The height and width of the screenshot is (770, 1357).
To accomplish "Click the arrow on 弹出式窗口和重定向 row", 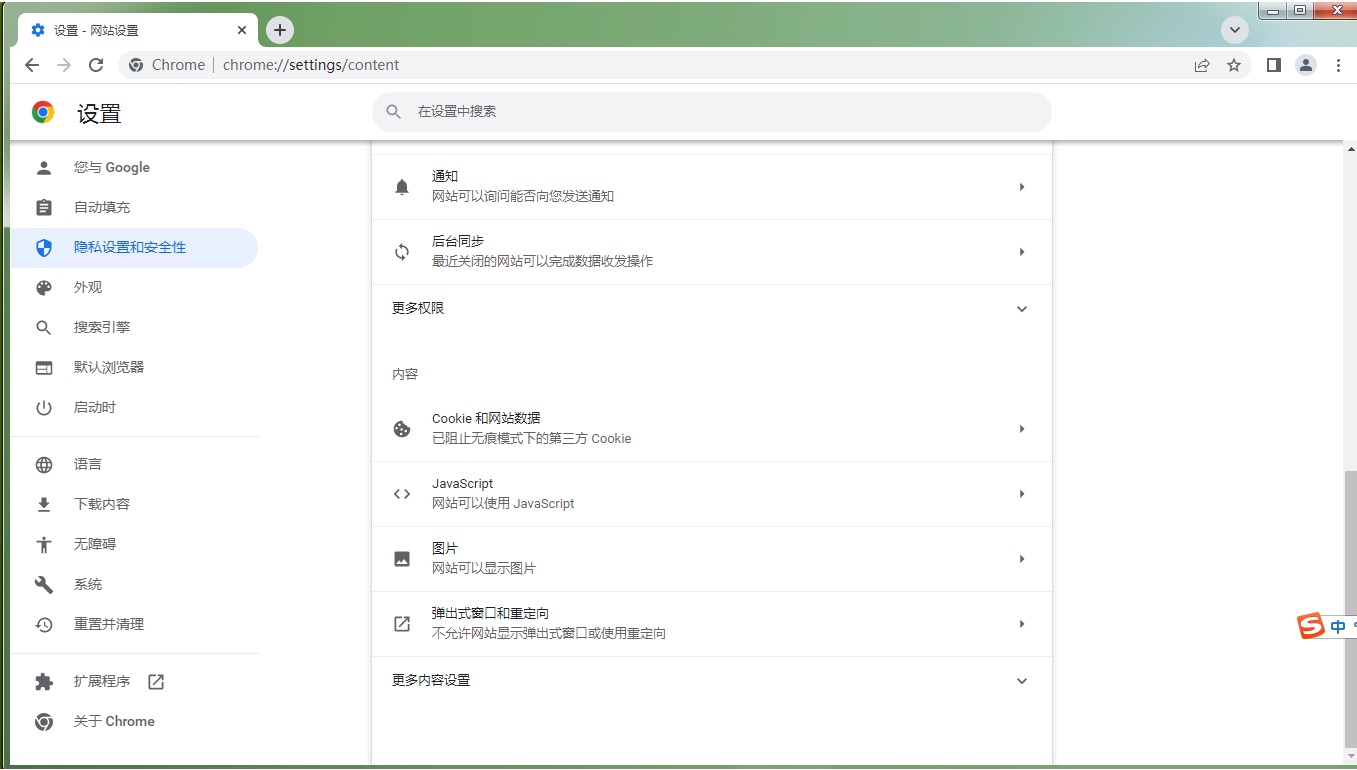I will (1022, 624).
